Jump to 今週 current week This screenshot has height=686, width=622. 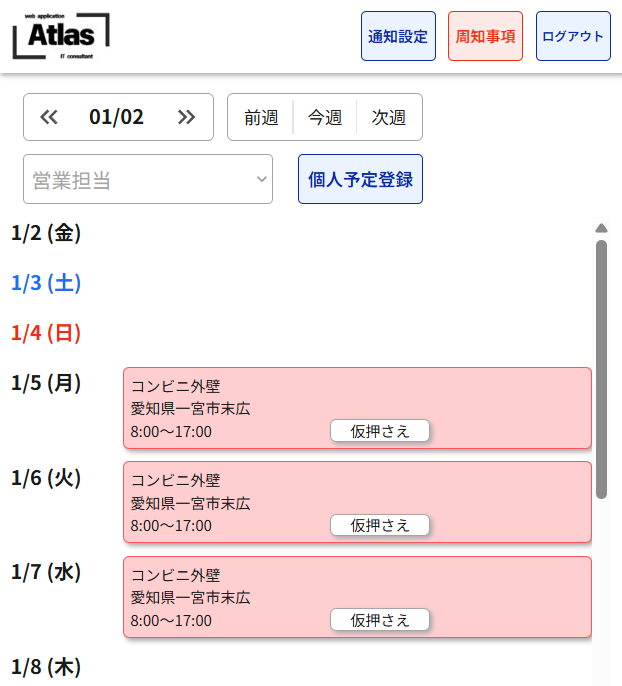[x=325, y=117]
